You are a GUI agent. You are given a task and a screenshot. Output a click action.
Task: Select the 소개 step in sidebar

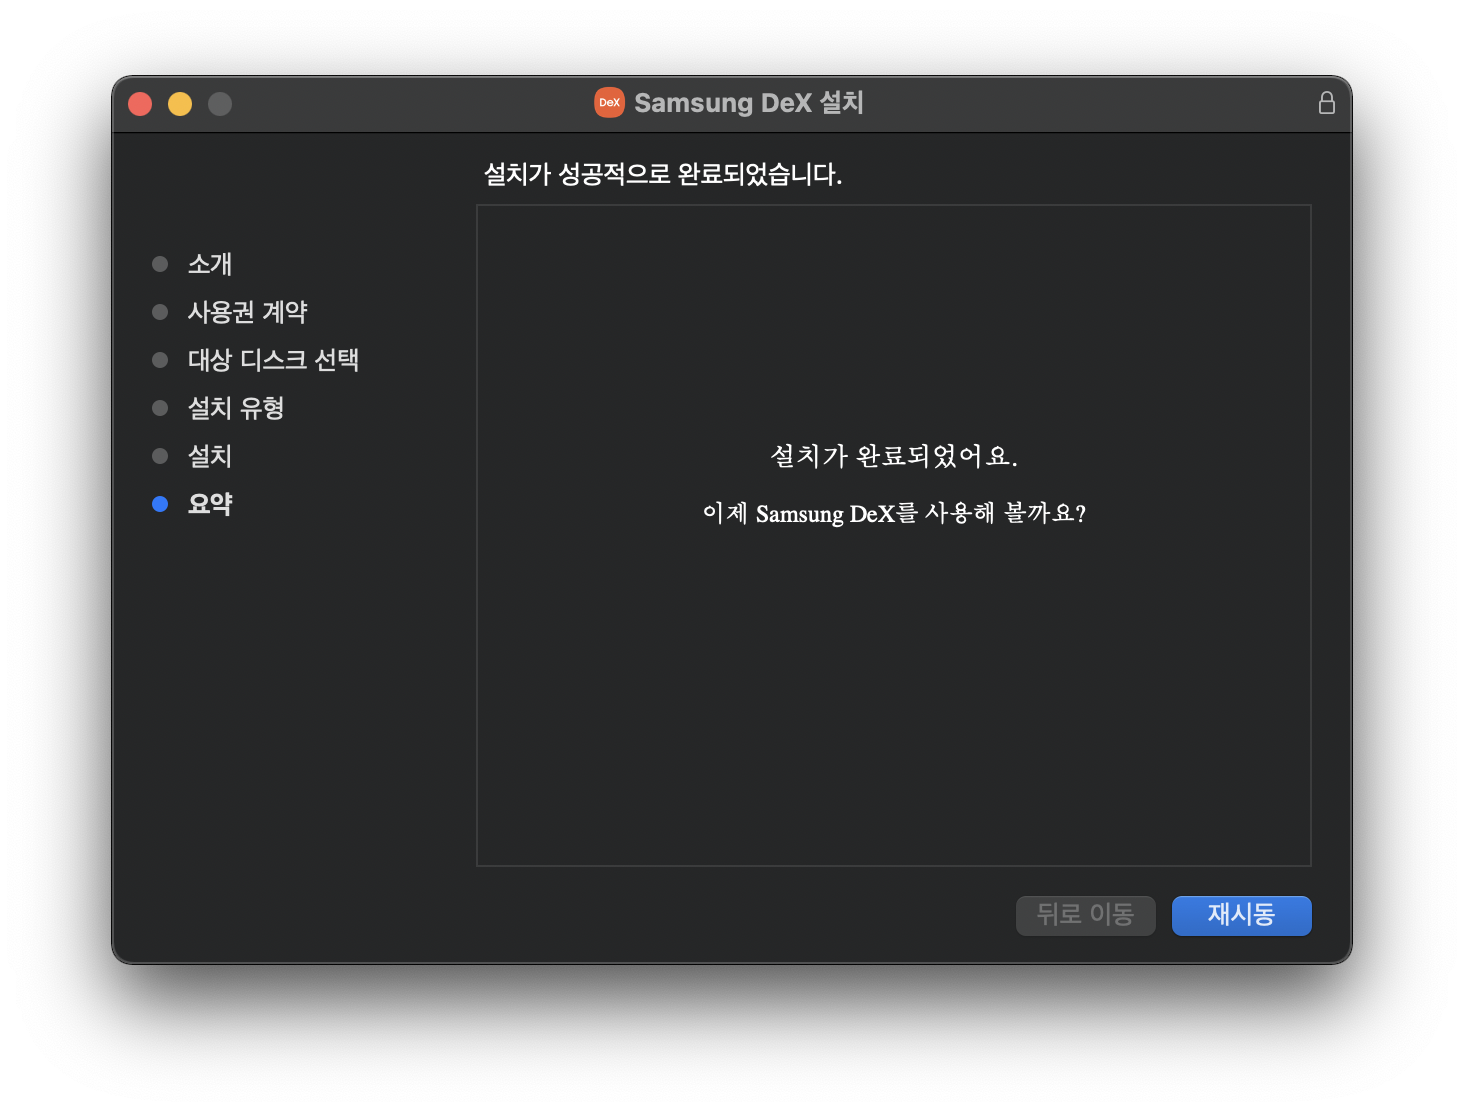click(x=210, y=264)
